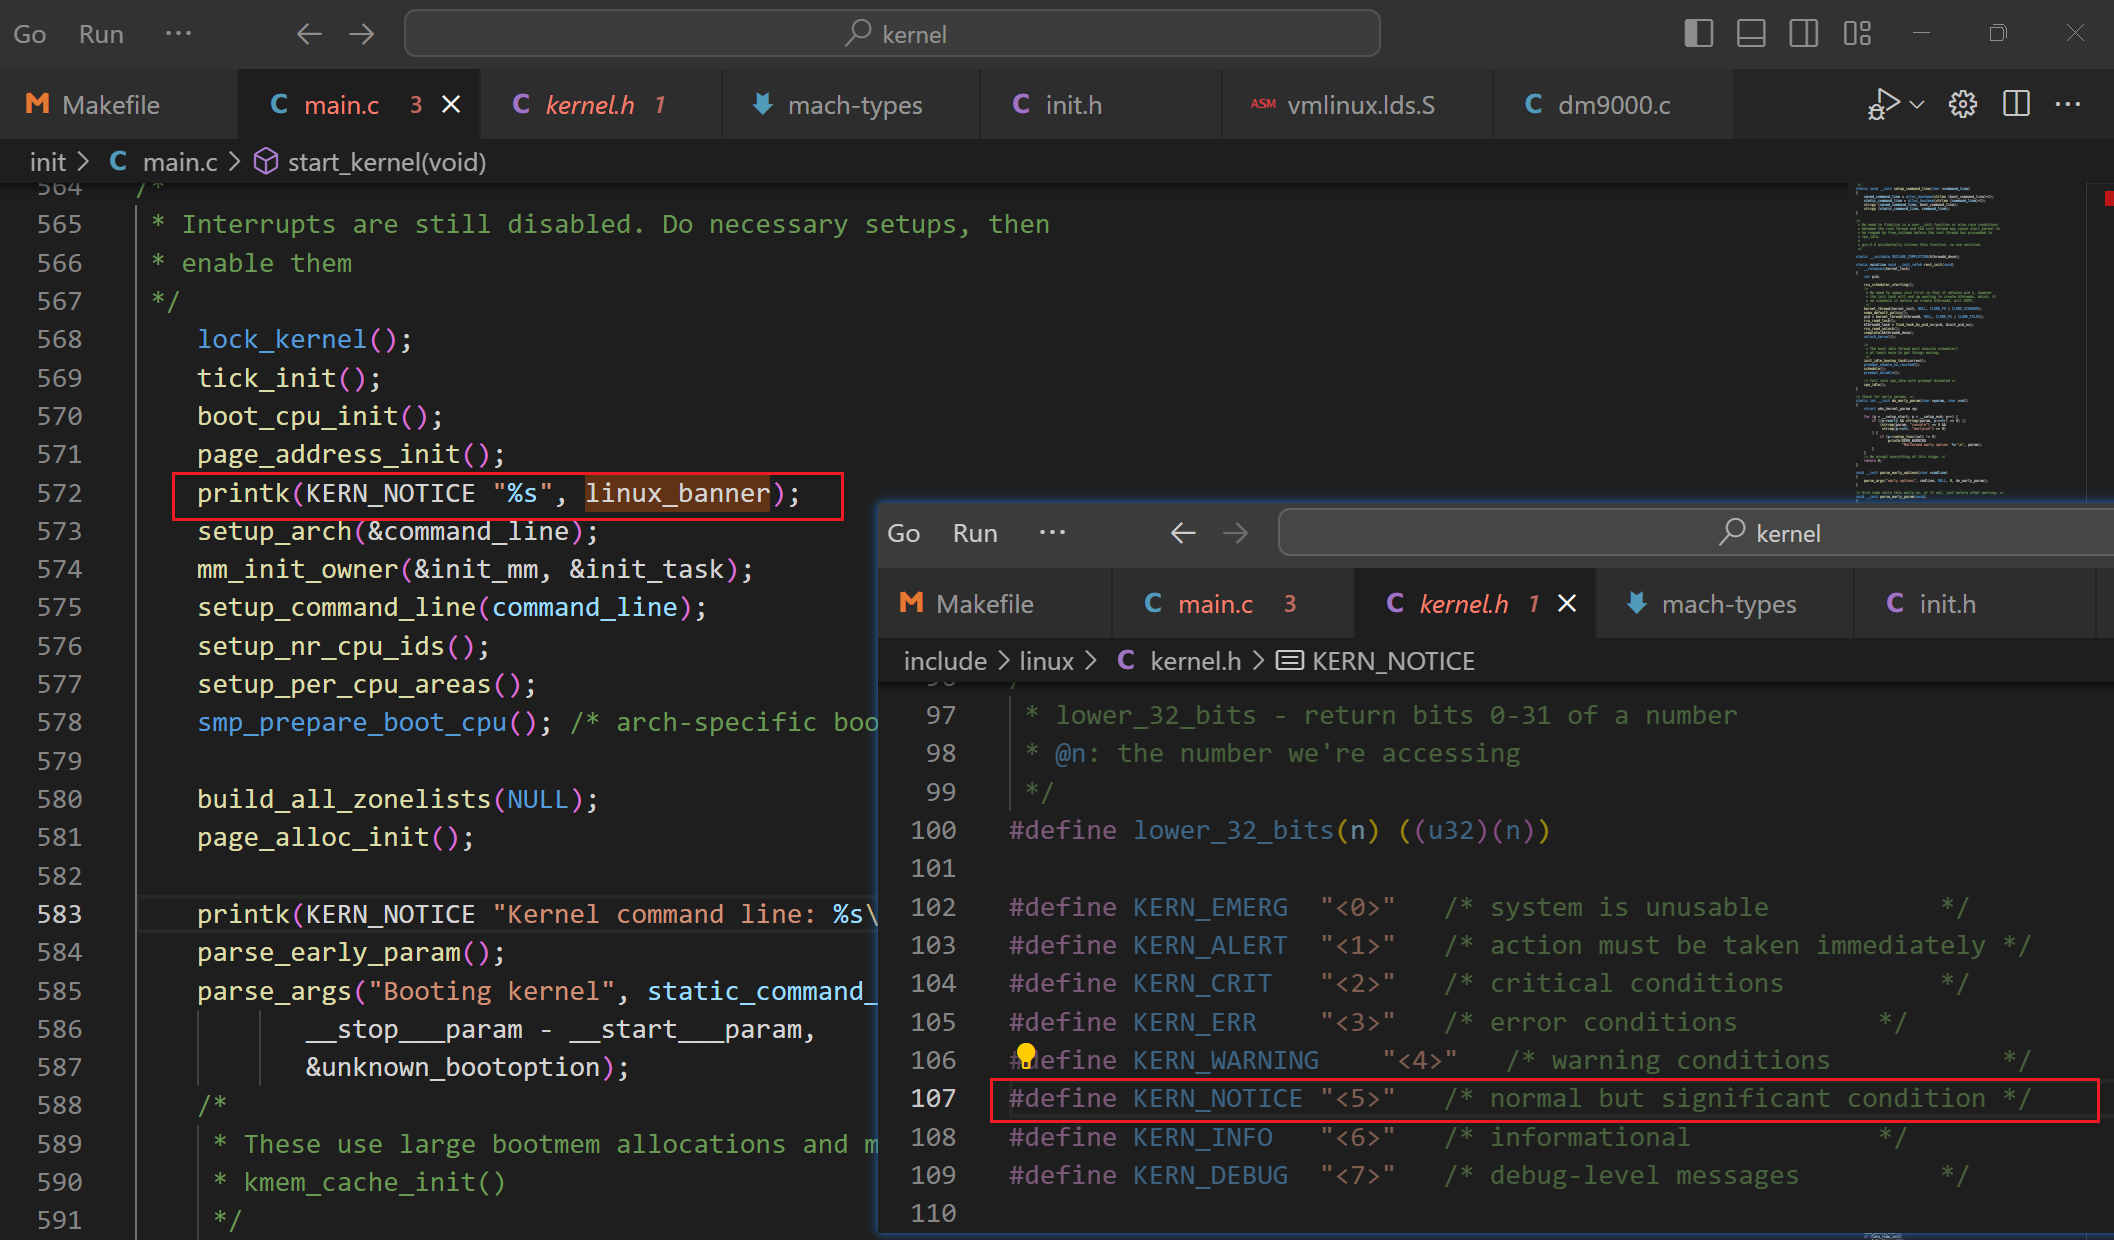
Task: Expand the run options dropdown arrow
Action: pos(1917,104)
